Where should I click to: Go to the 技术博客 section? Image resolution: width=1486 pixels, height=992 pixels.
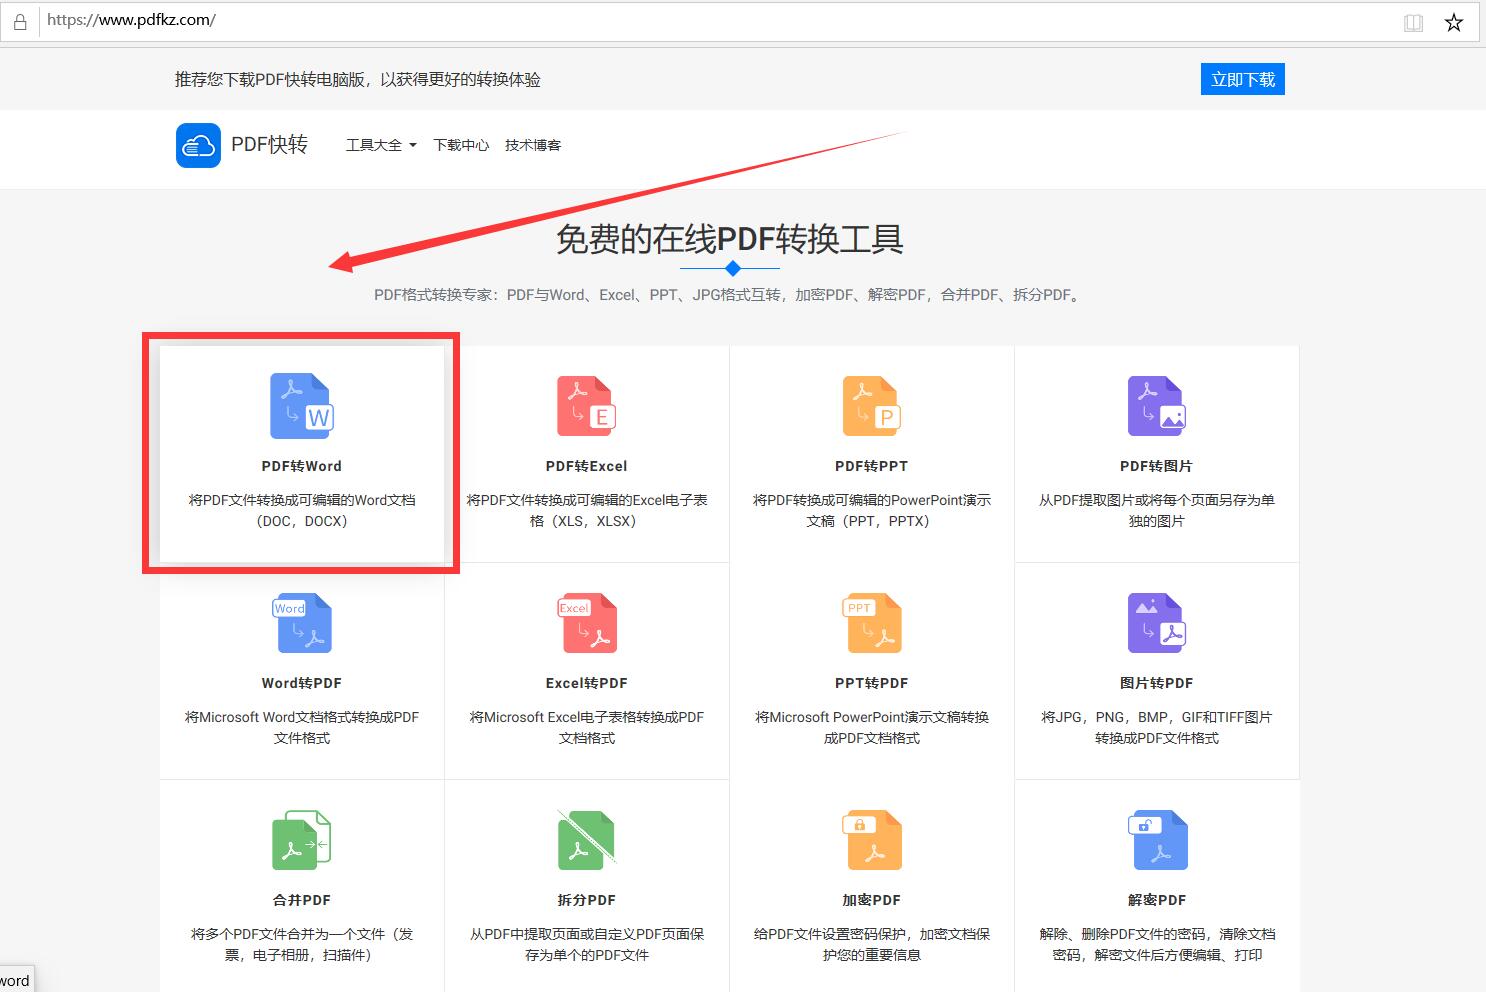[x=533, y=145]
